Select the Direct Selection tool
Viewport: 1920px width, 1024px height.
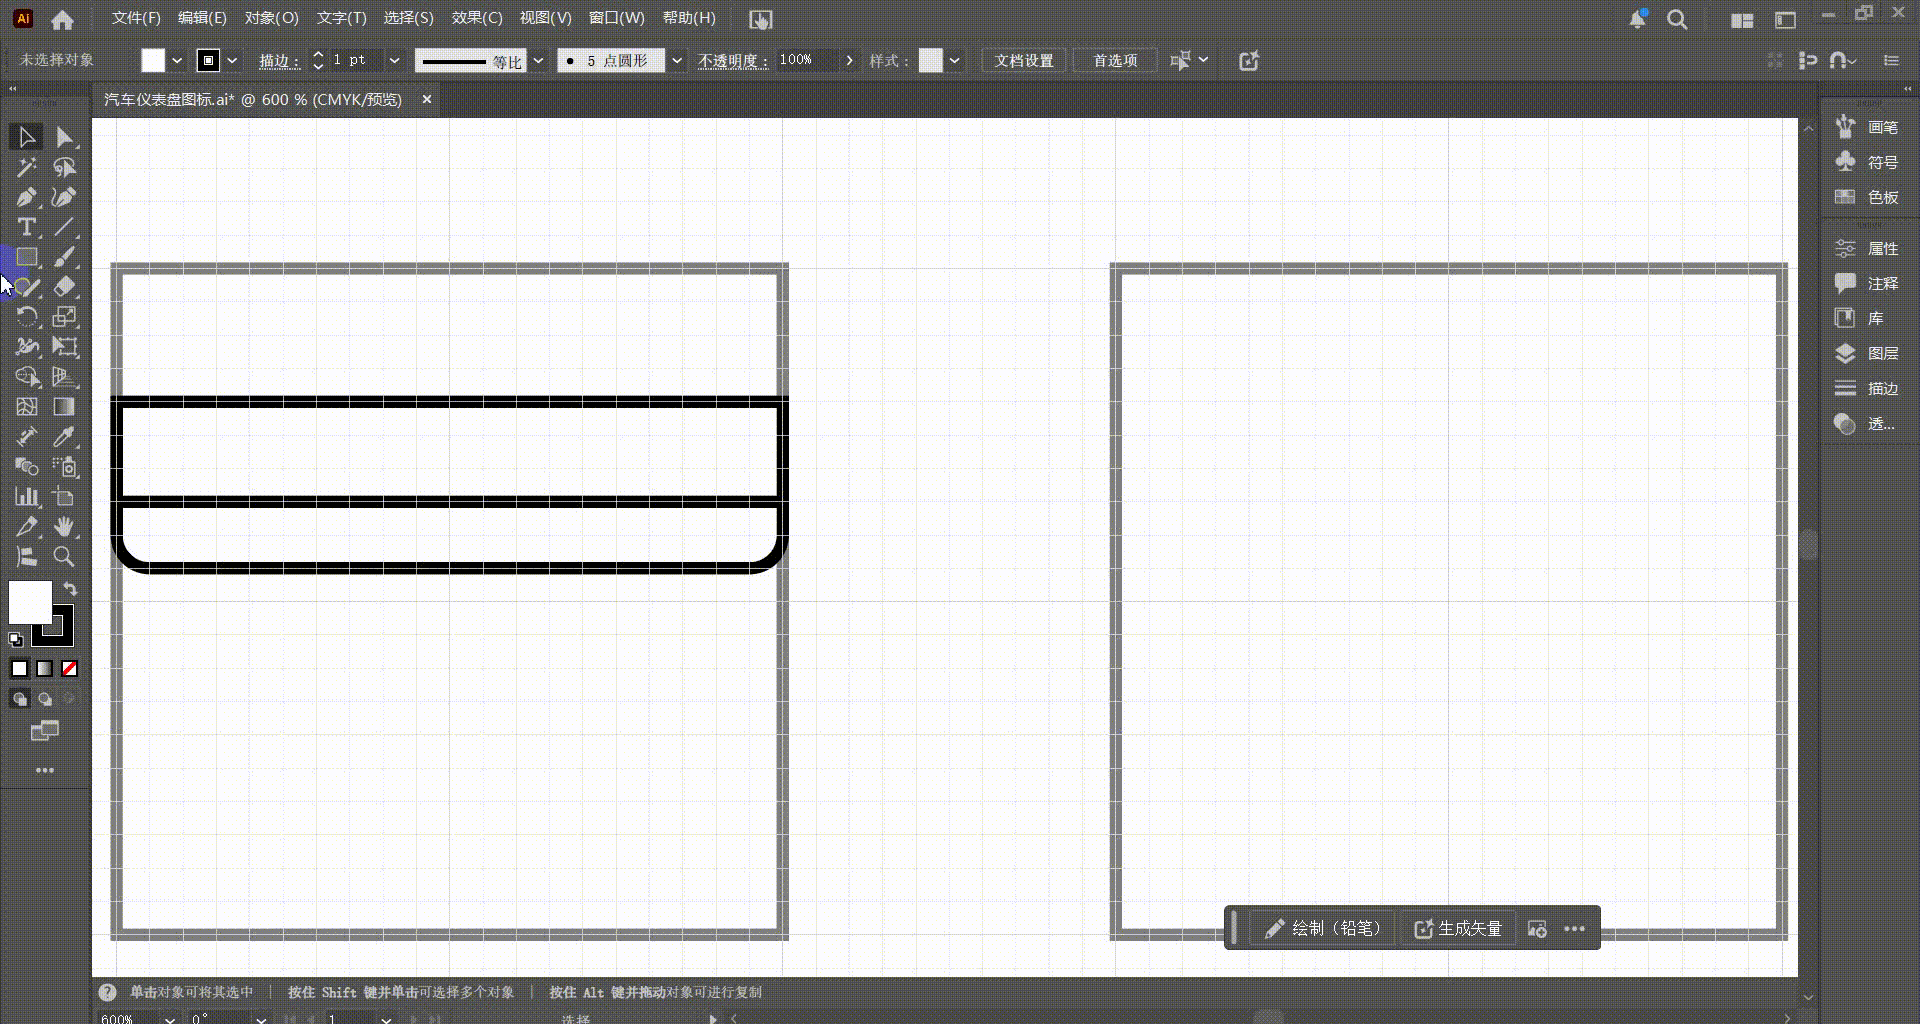(x=64, y=137)
